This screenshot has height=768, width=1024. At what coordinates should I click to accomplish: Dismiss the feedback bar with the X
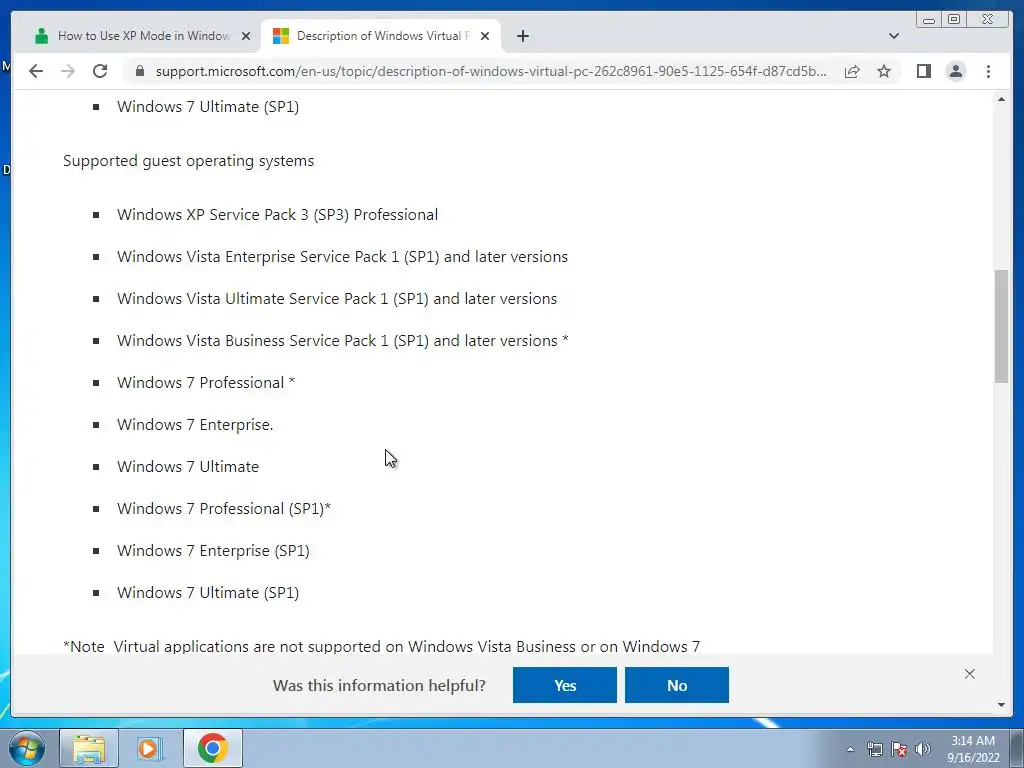click(969, 674)
